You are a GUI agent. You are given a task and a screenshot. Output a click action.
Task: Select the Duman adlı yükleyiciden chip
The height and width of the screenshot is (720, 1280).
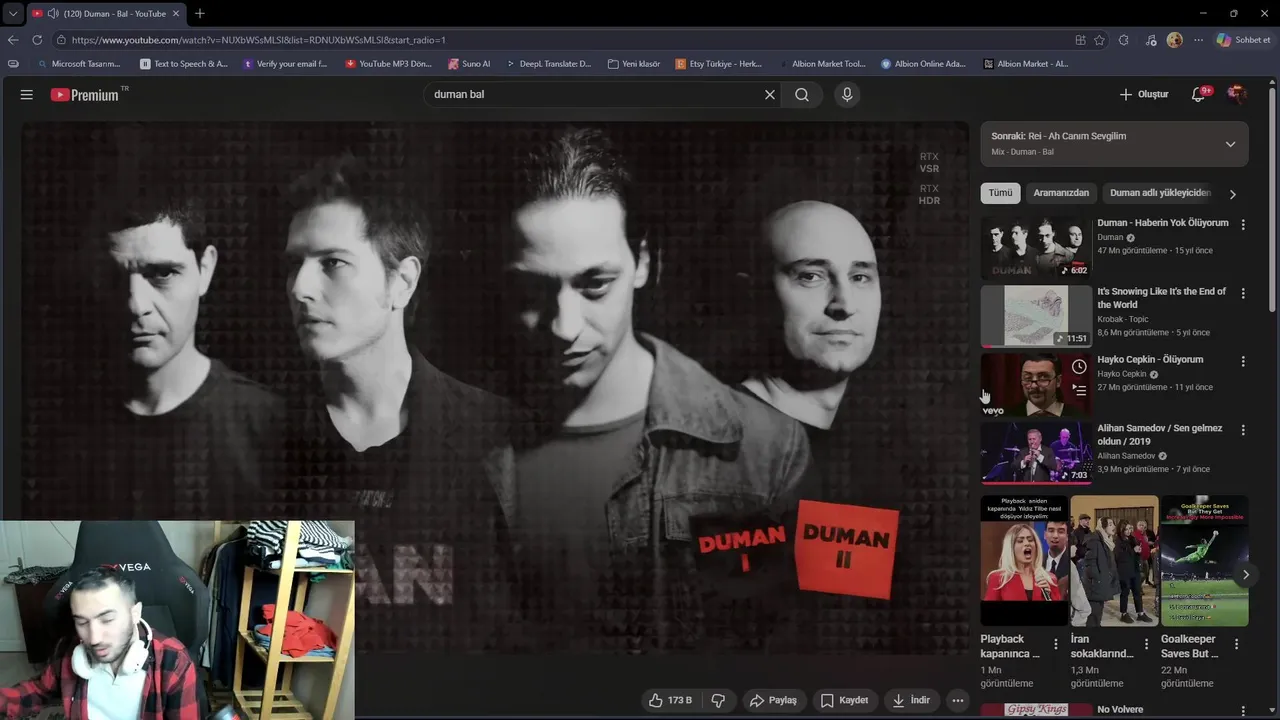(1160, 193)
